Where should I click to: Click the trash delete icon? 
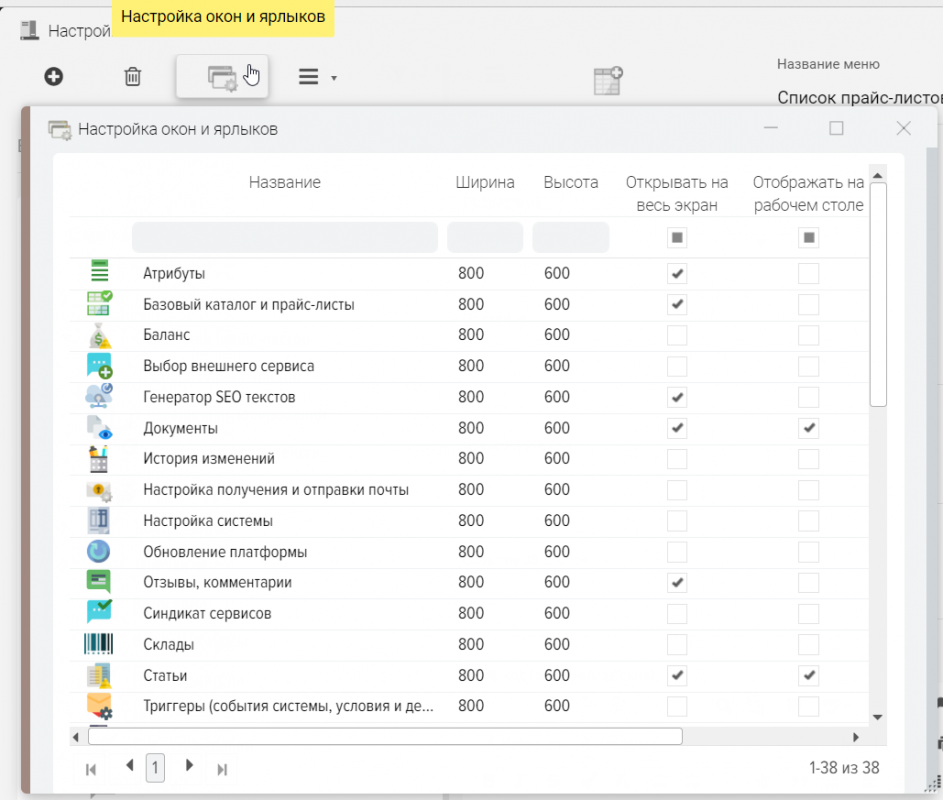tap(132, 77)
